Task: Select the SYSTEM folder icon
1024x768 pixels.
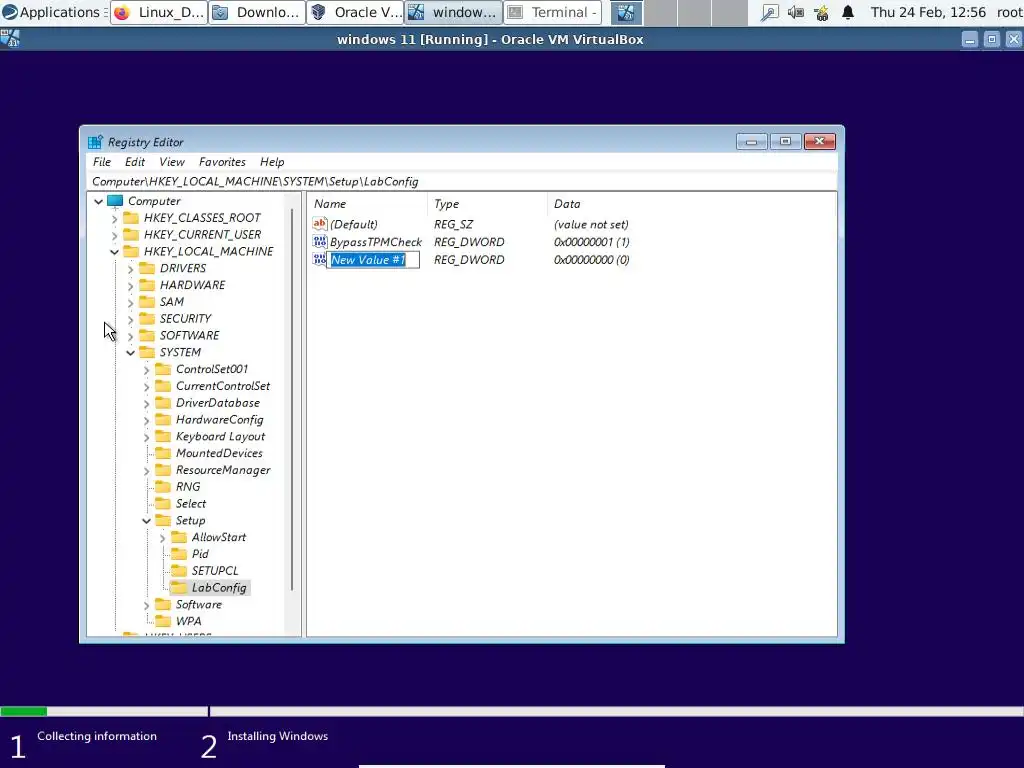Action: (x=147, y=352)
